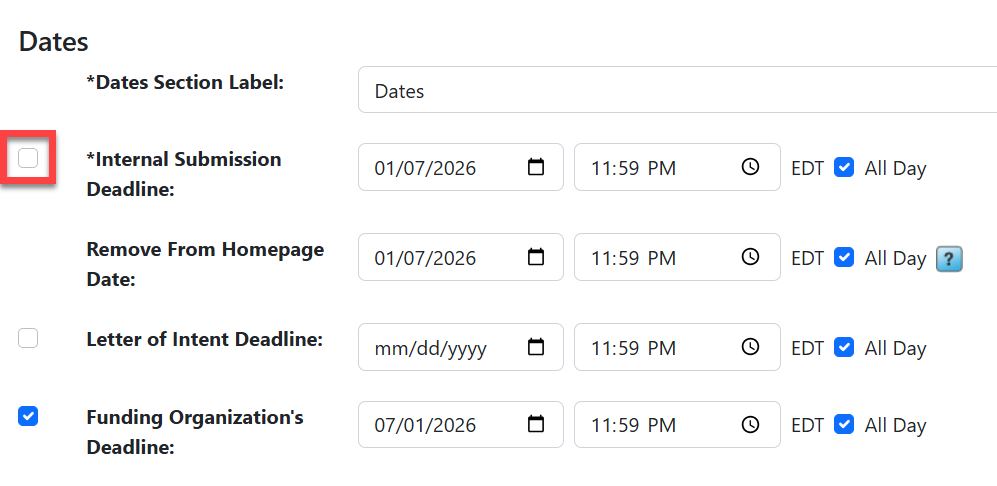Open calendar picker for Letter of Intent Deadline
Viewport: 997px width, 486px height.
(x=537, y=347)
